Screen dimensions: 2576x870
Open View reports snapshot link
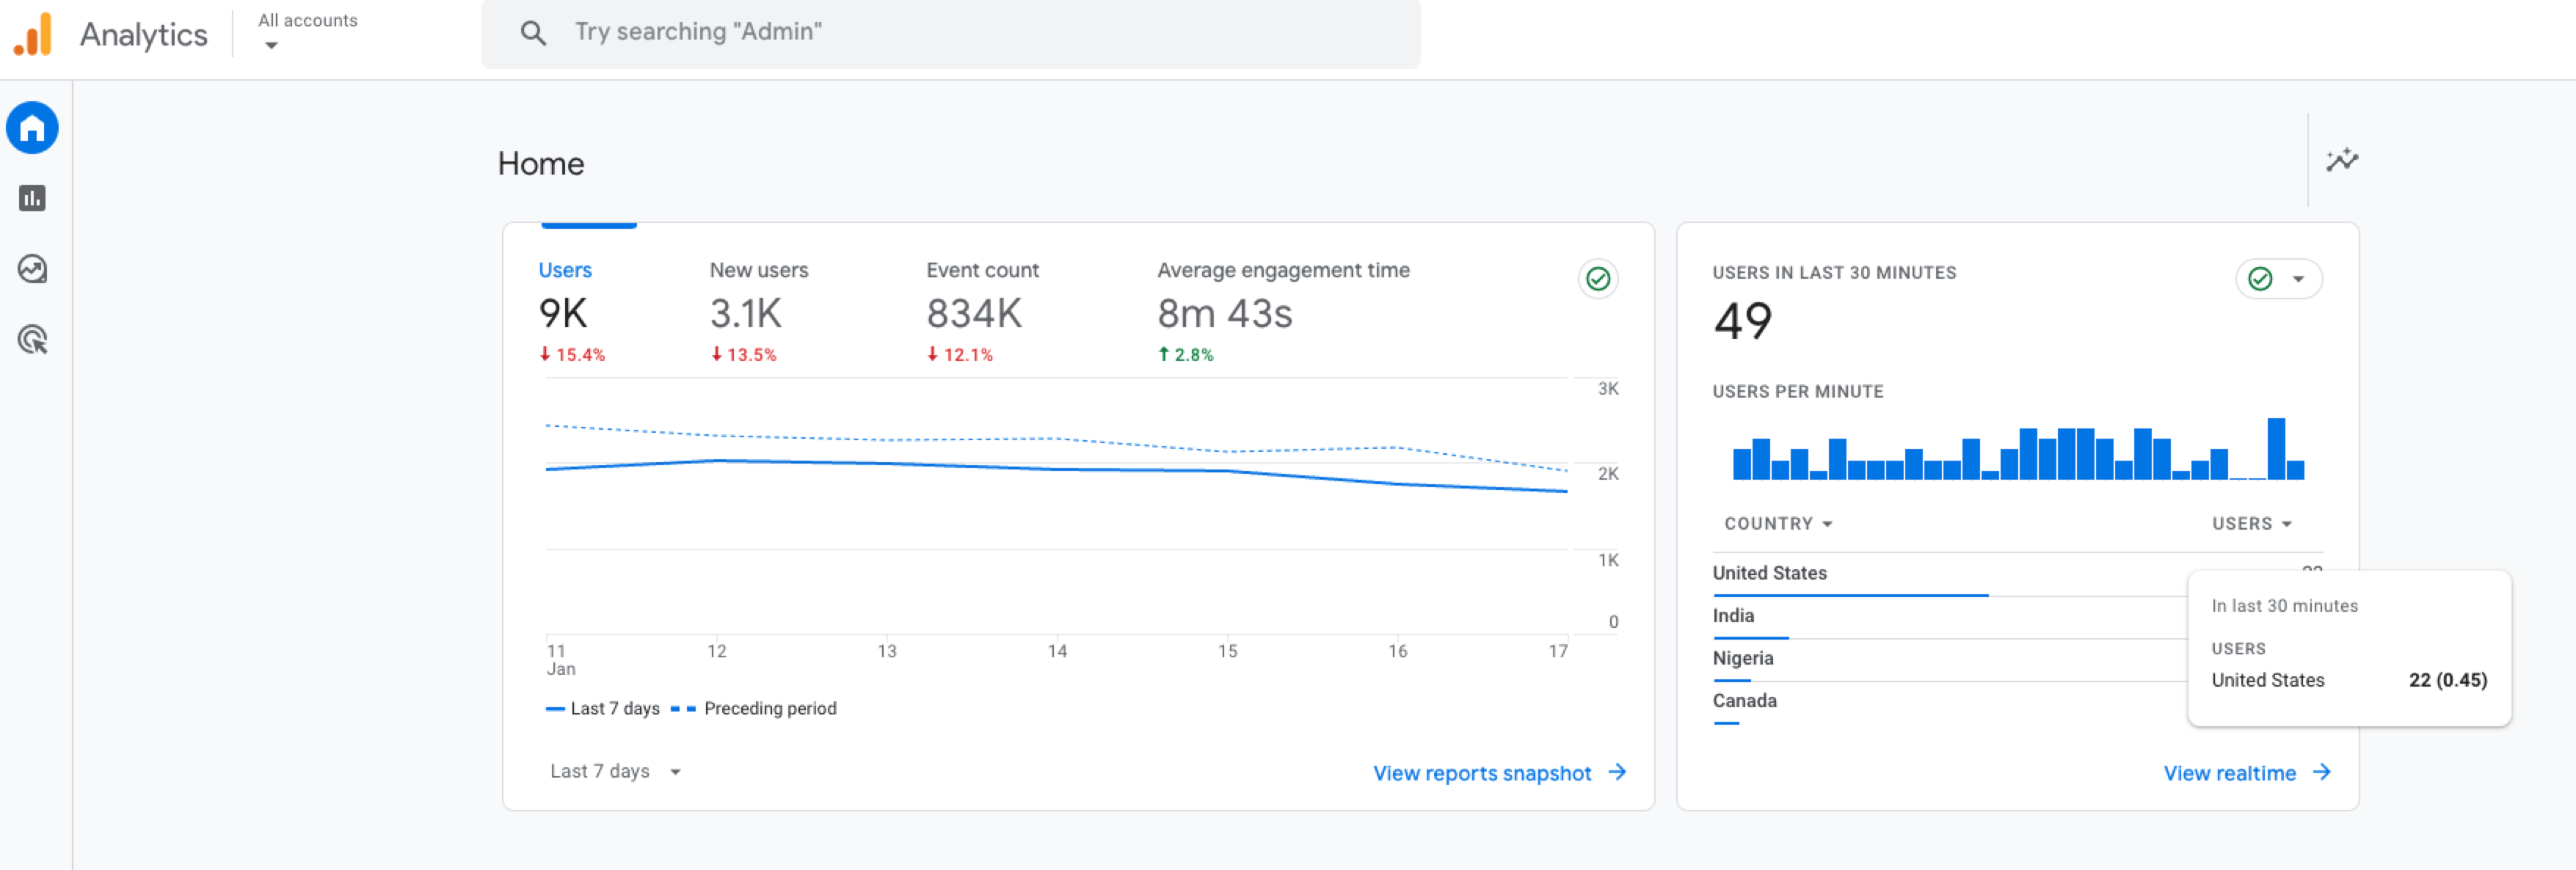pyautogui.click(x=1481, y=773)
